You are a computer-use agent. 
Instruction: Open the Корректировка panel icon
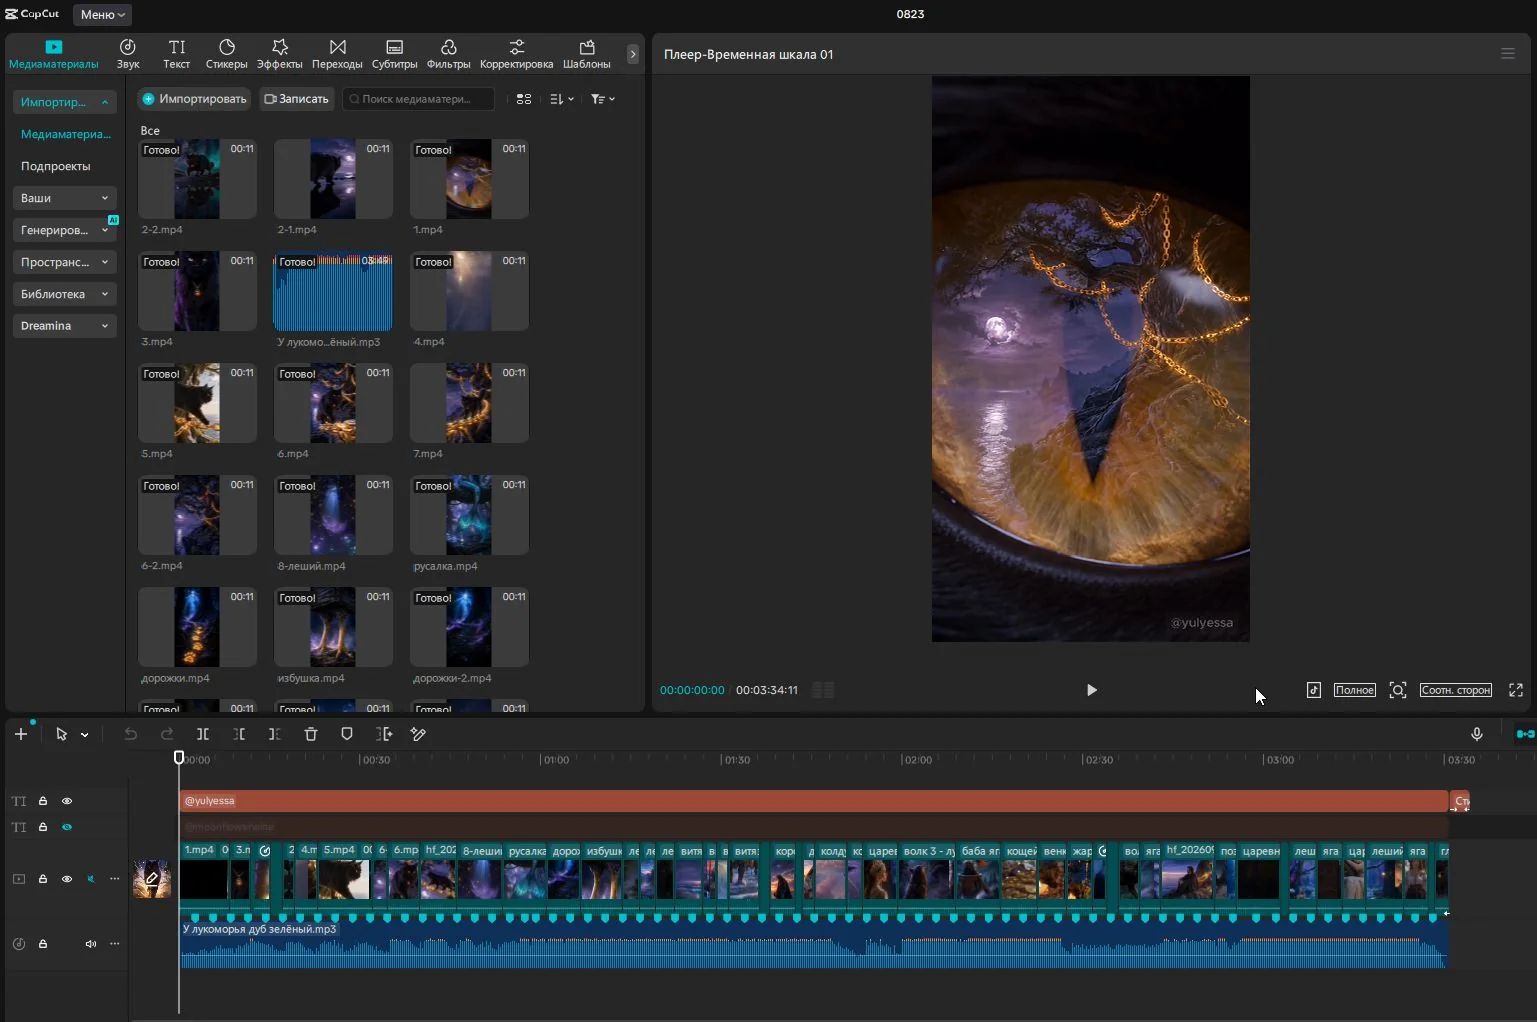[x=517, y=54]
